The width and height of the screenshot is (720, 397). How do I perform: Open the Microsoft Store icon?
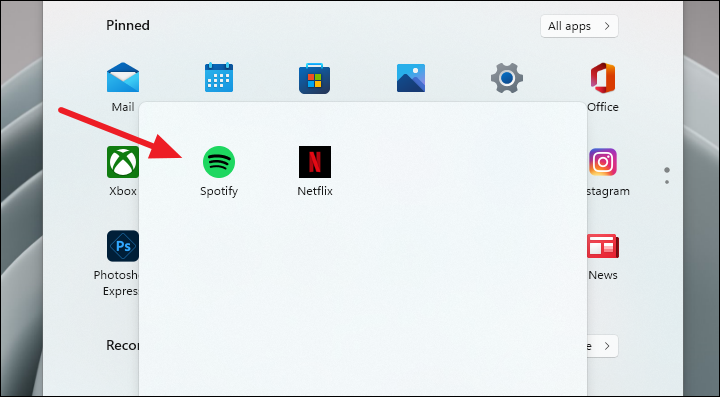point(315,78)
